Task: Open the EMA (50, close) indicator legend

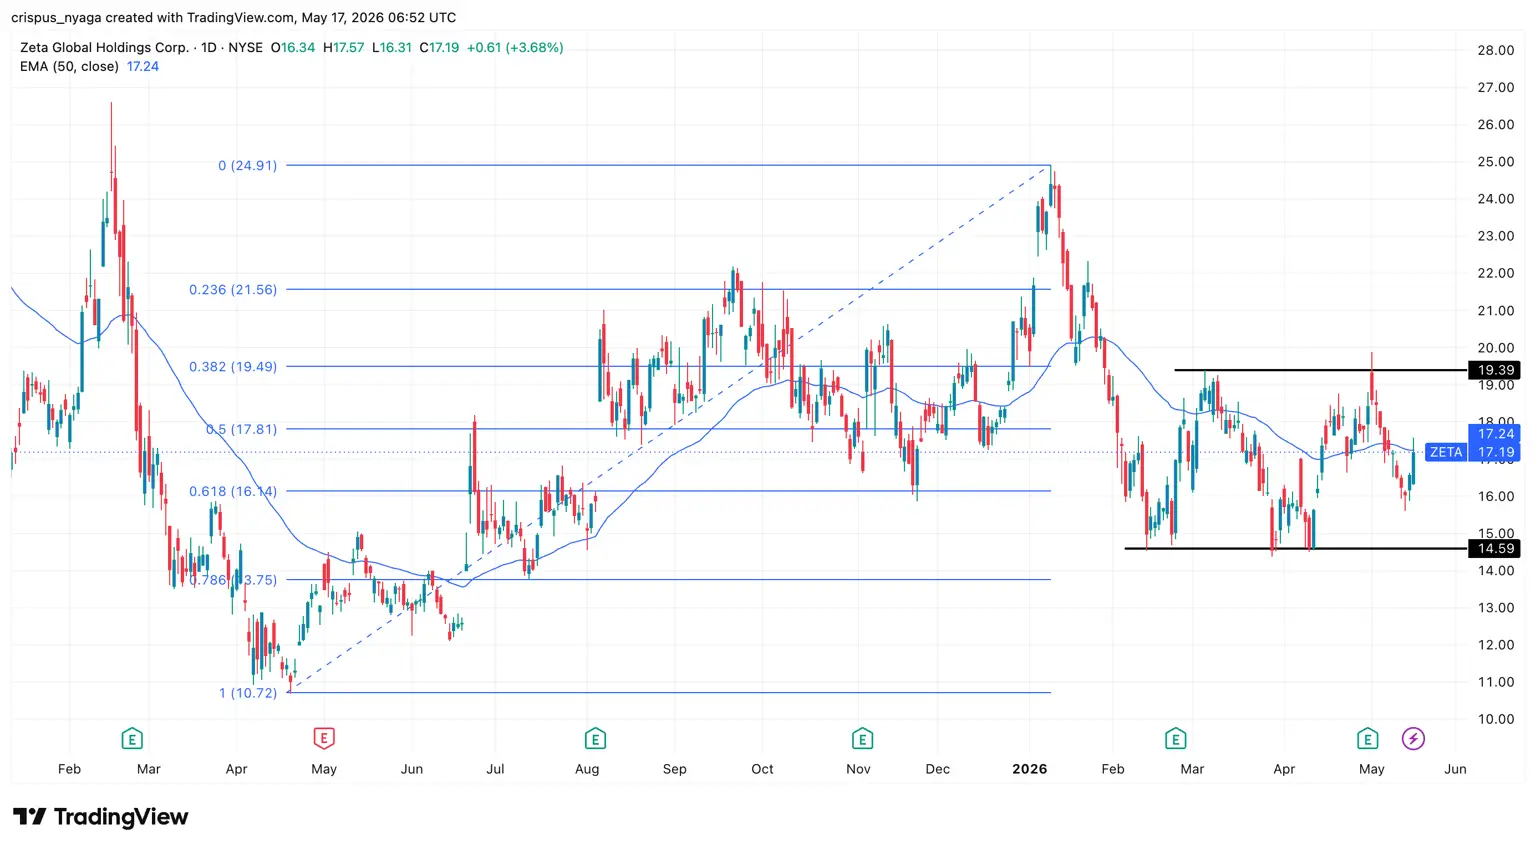Action: (69, 66)
